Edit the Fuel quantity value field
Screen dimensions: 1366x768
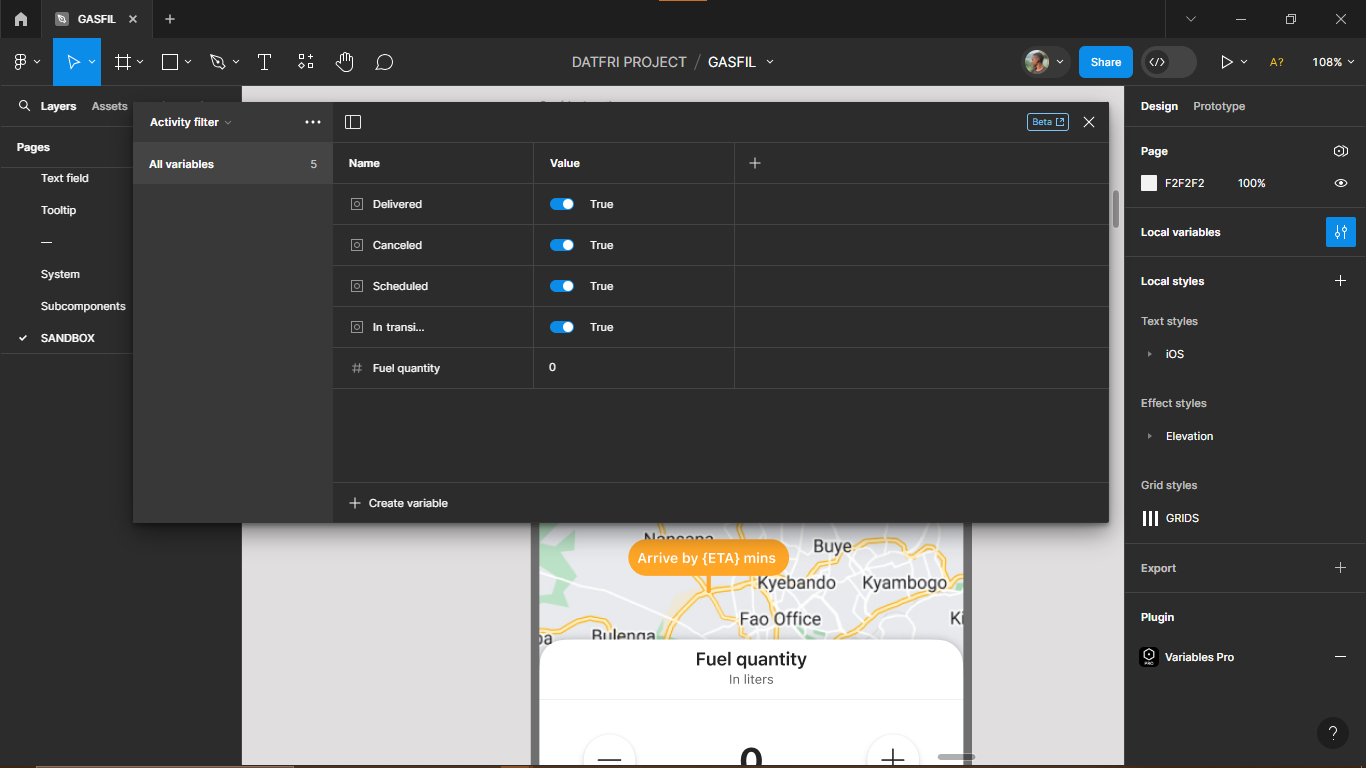tap(634, 368)
